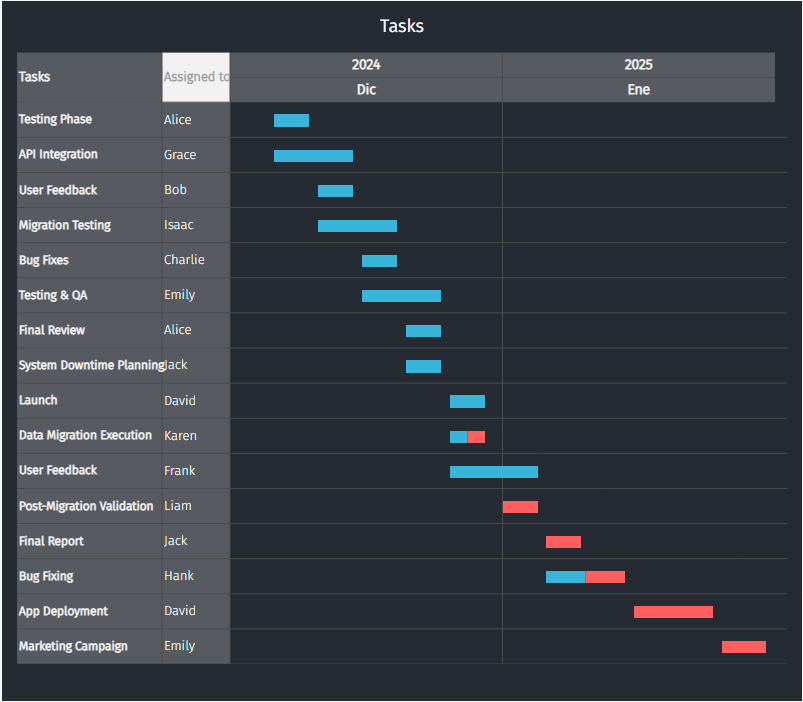Select the Data Migration Execution task name
Image resolution: width=803 pixels, height=702 pixels.
(86, 435)
